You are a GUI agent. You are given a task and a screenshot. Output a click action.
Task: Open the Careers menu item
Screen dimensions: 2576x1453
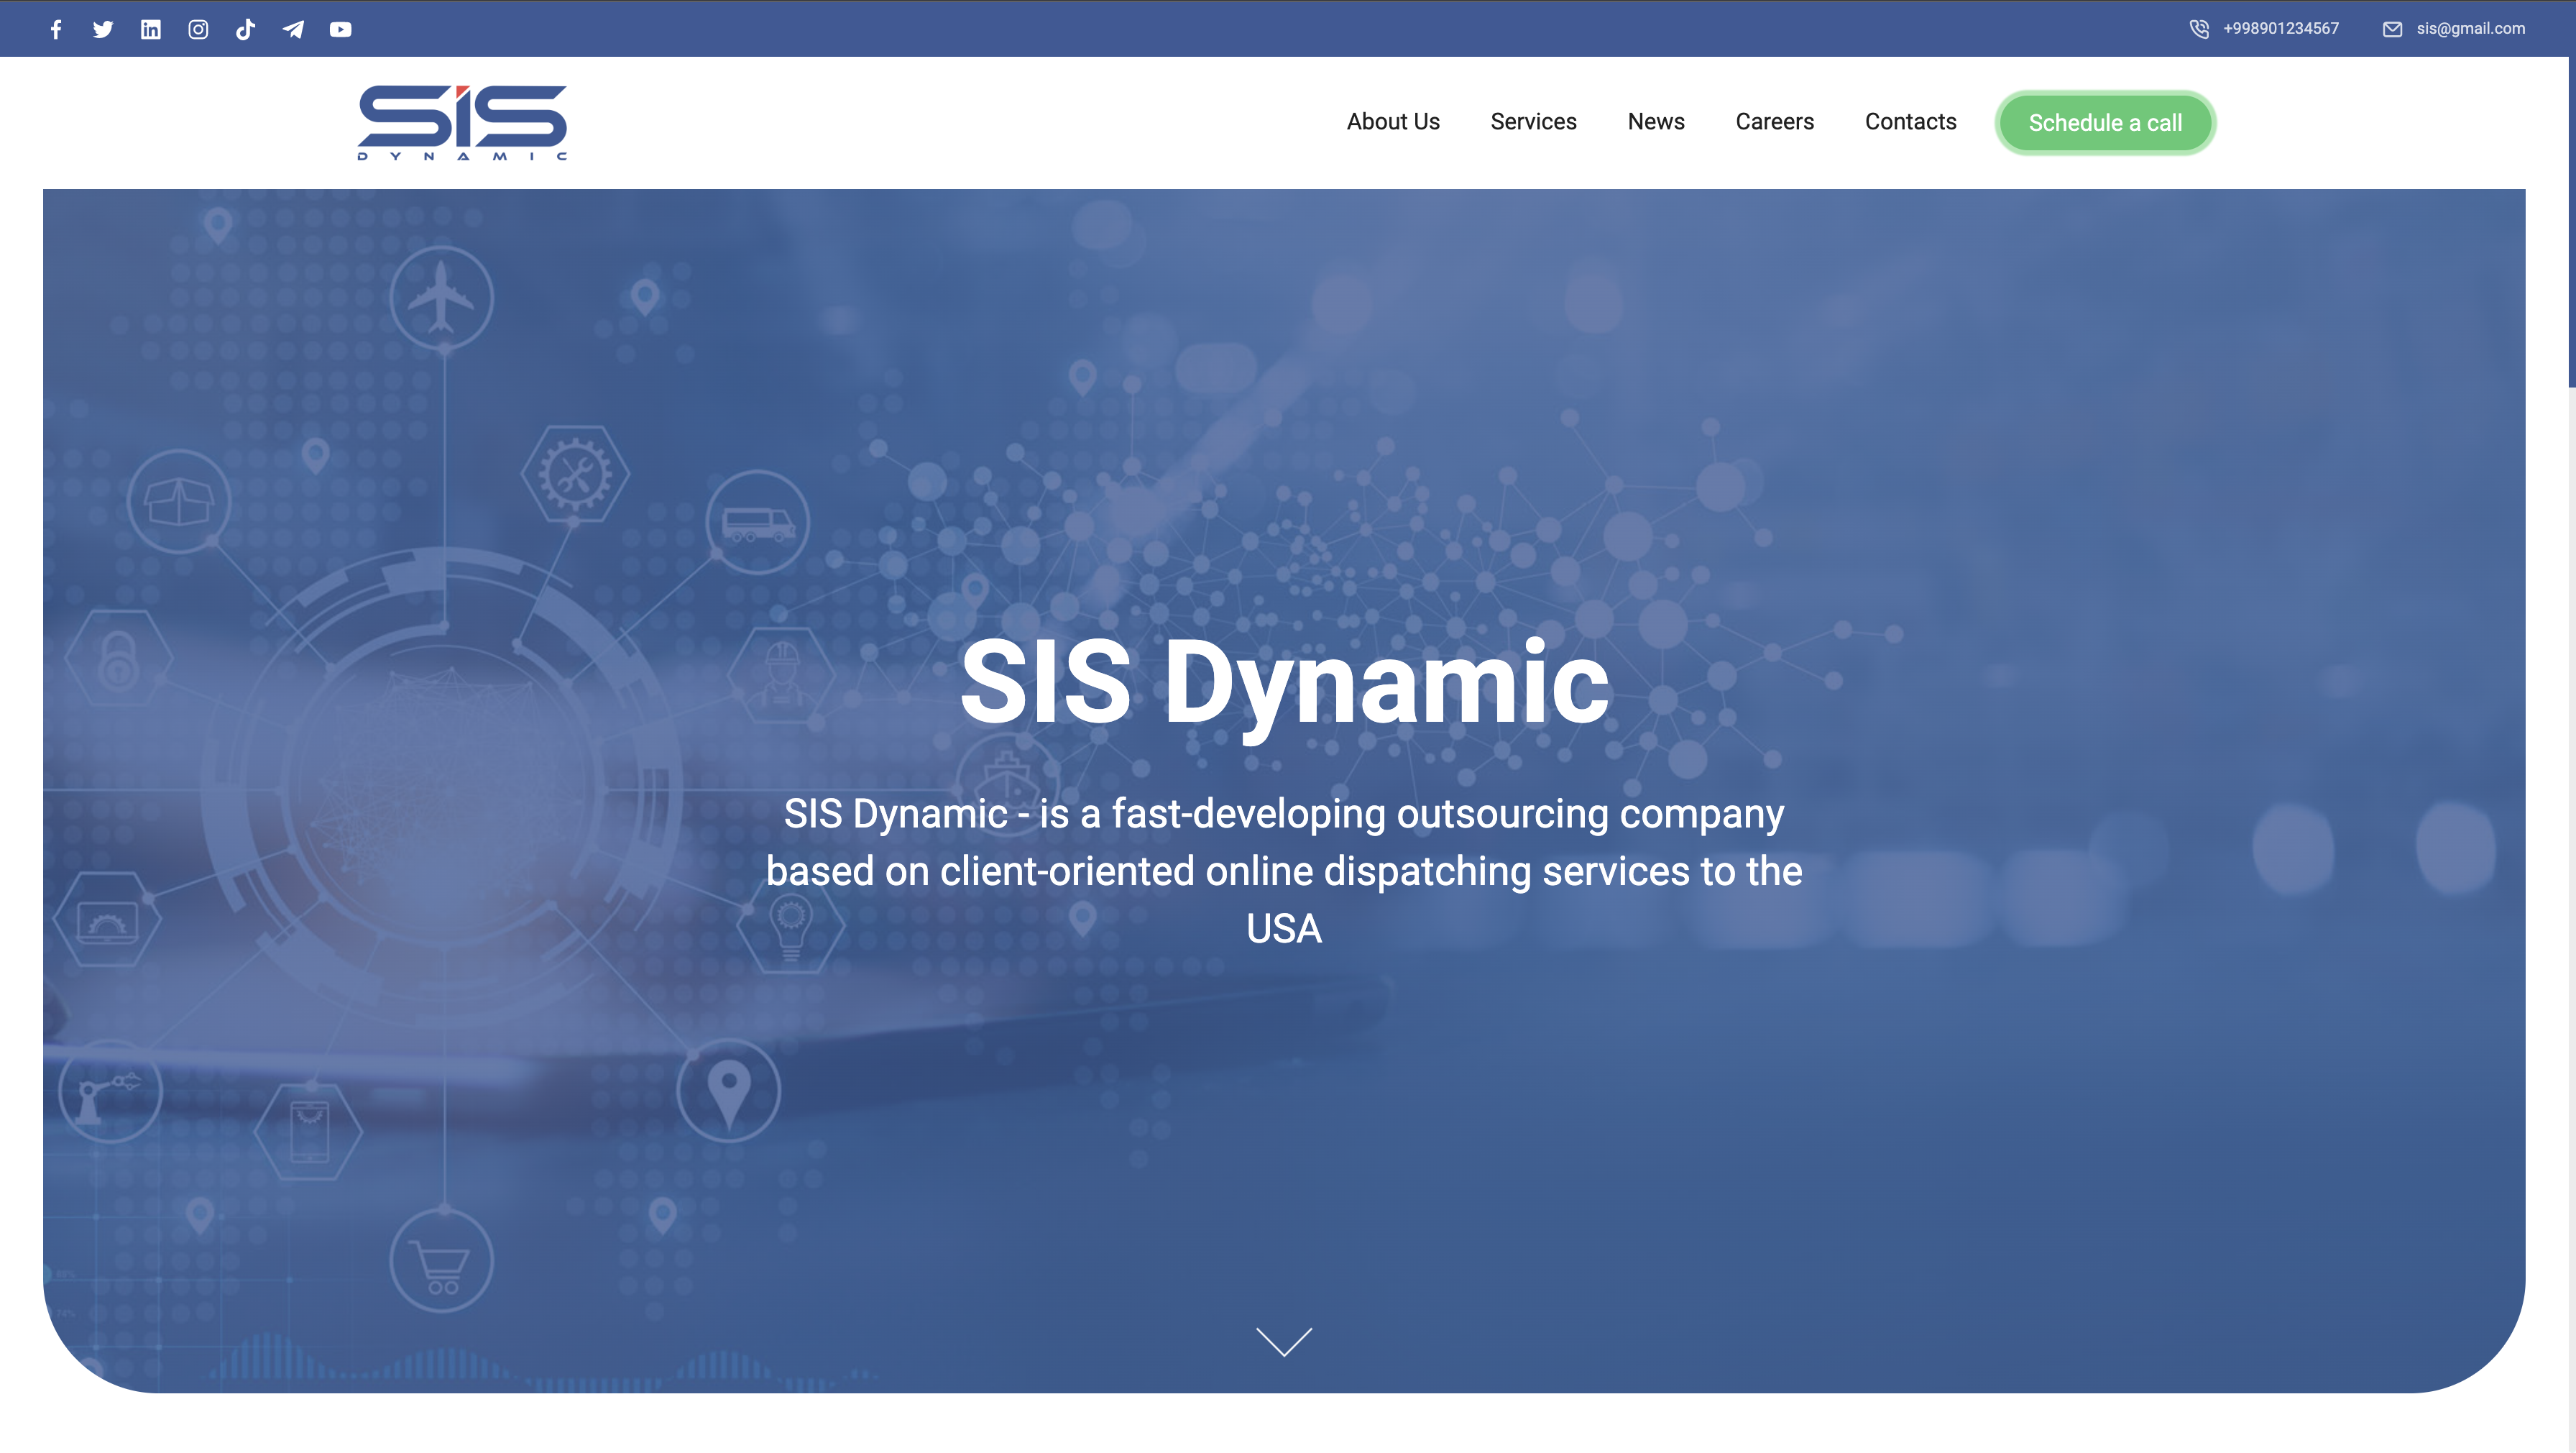1775,122
